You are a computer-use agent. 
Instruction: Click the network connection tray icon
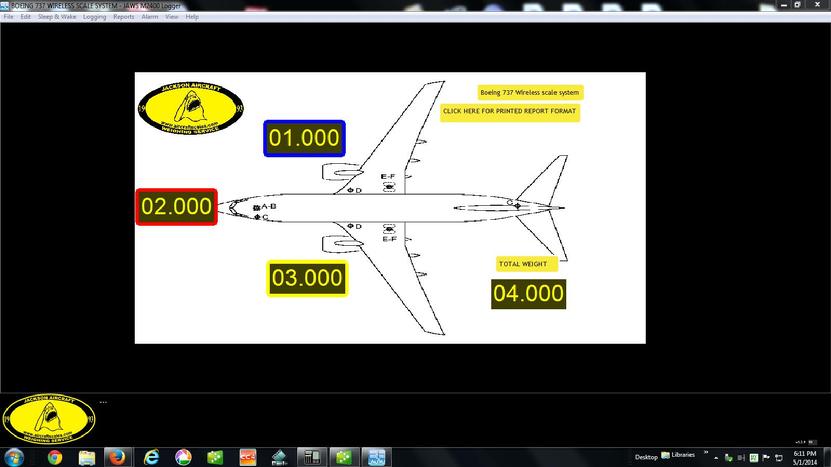click(779, 457)
